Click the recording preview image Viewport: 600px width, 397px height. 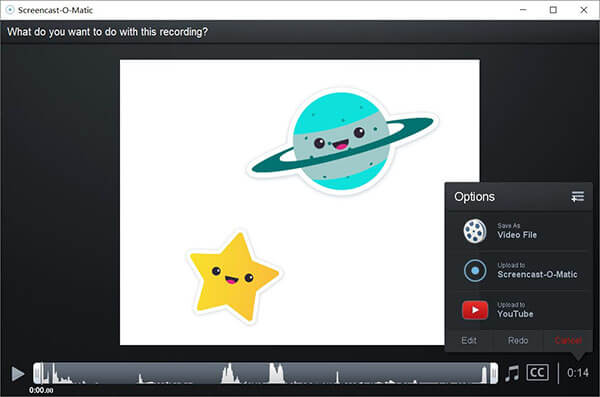tap(300, 202)
